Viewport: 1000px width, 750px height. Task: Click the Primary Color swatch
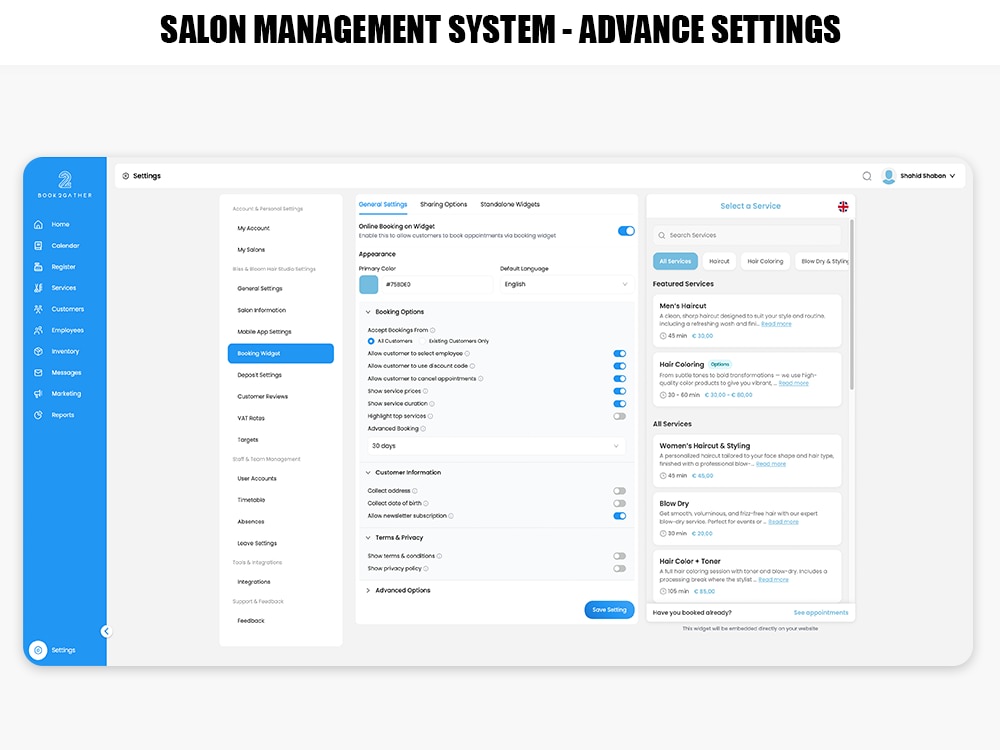click(x=369, y=284)
